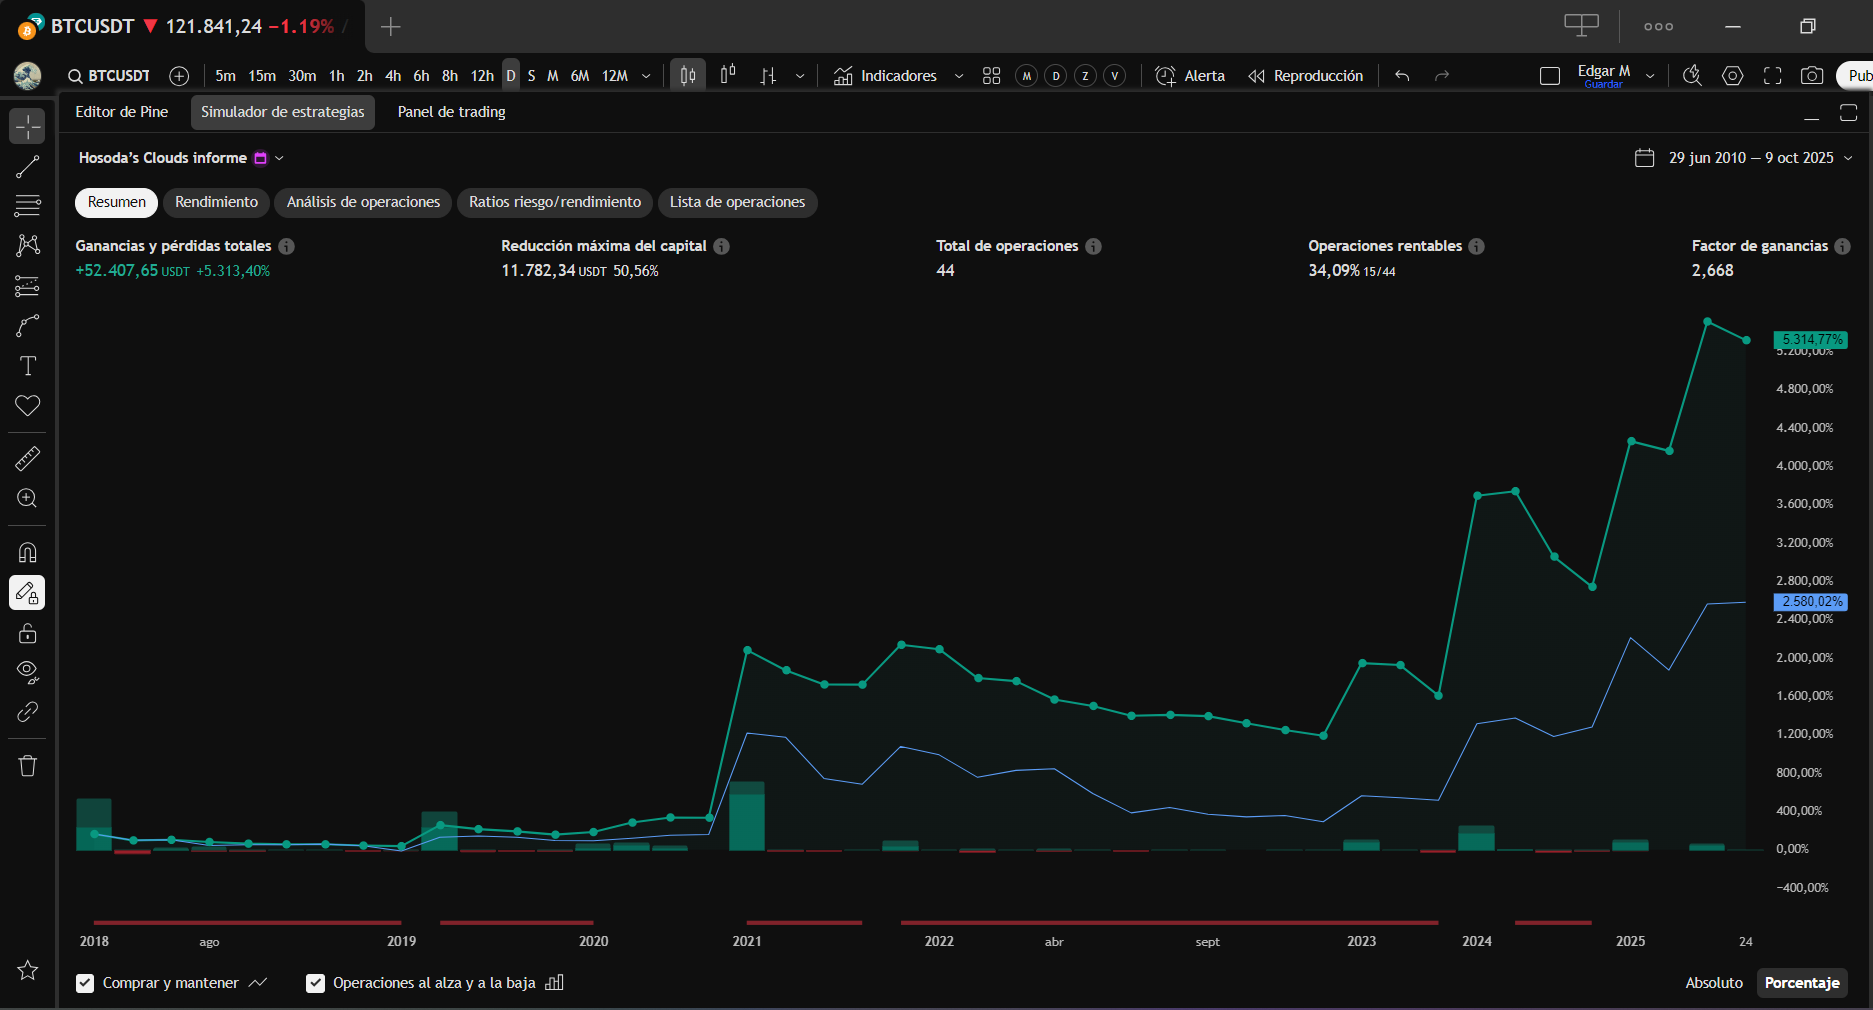Toggle Operaciones al alza y a la baja
Screen dimensions: 1873x1010
(315, 983)
